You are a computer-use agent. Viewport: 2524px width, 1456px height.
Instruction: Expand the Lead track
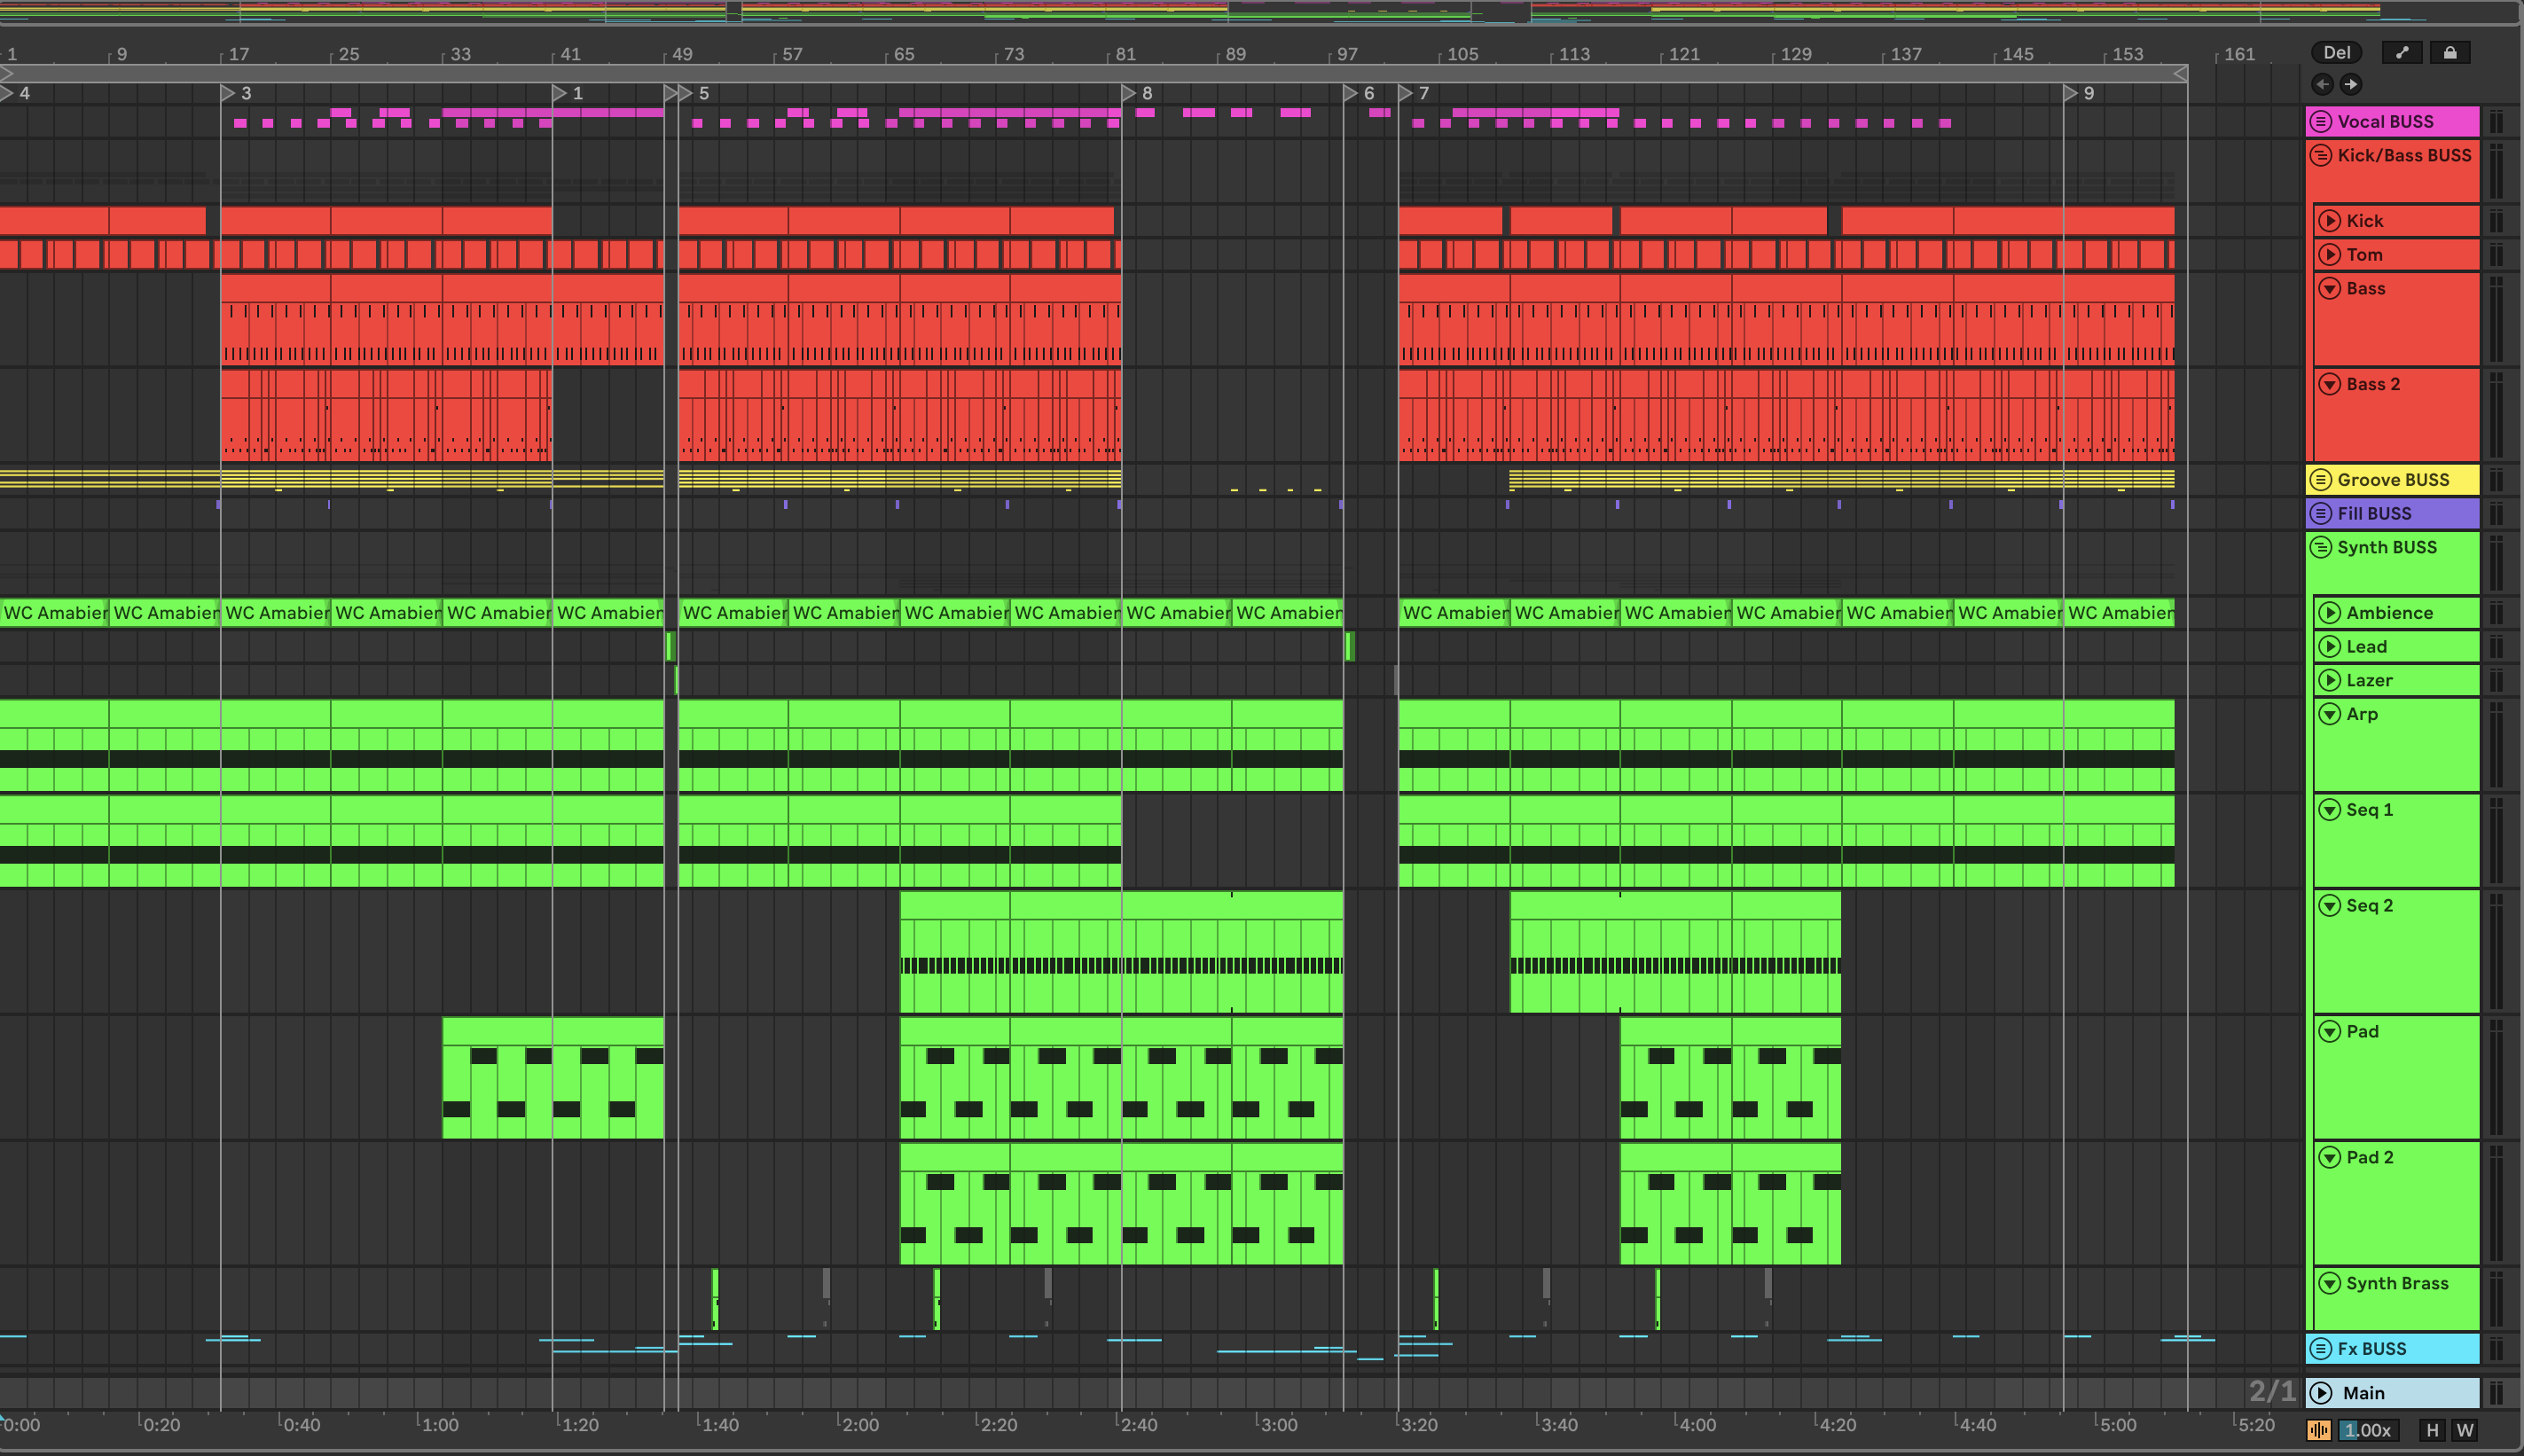pos(2330,646)
